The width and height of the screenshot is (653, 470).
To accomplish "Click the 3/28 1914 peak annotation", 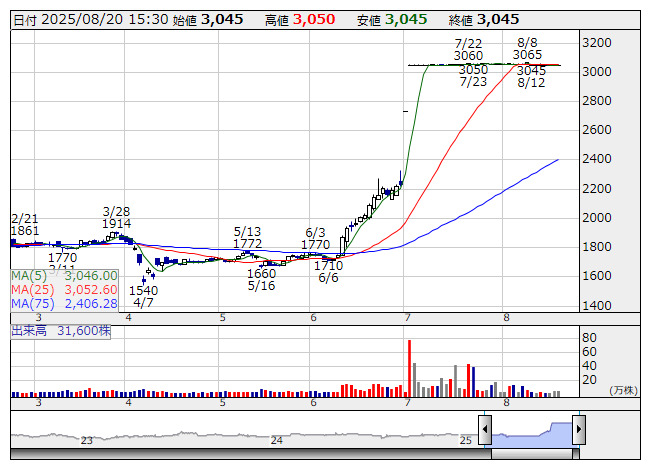I will [117, 217].
